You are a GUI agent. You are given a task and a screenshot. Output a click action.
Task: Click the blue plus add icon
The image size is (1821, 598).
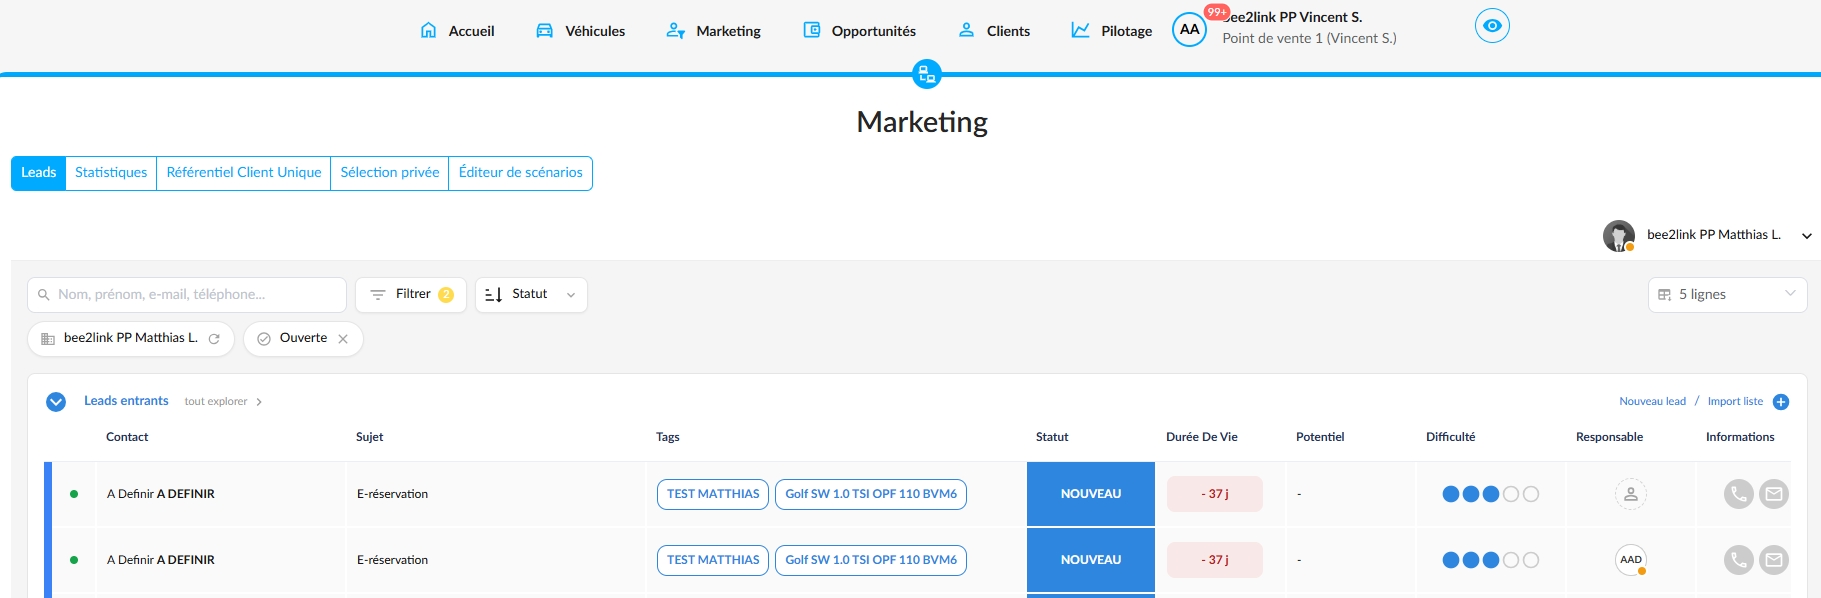click(x=1781, y=402)
